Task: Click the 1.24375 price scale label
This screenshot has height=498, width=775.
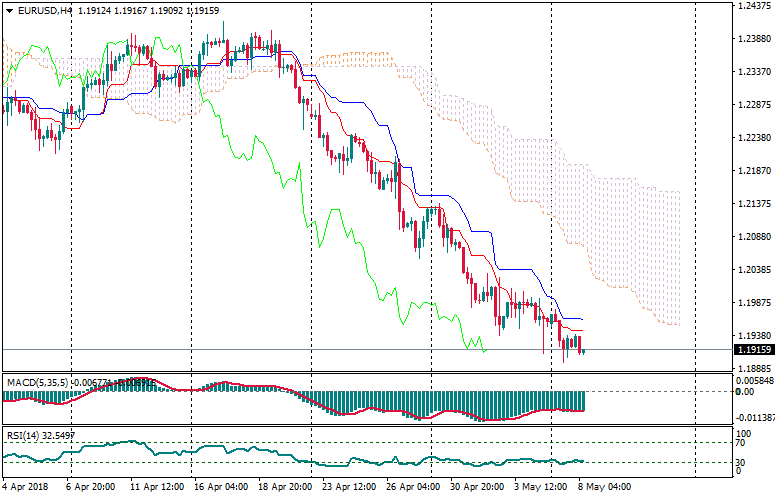Action: point(751,6)
